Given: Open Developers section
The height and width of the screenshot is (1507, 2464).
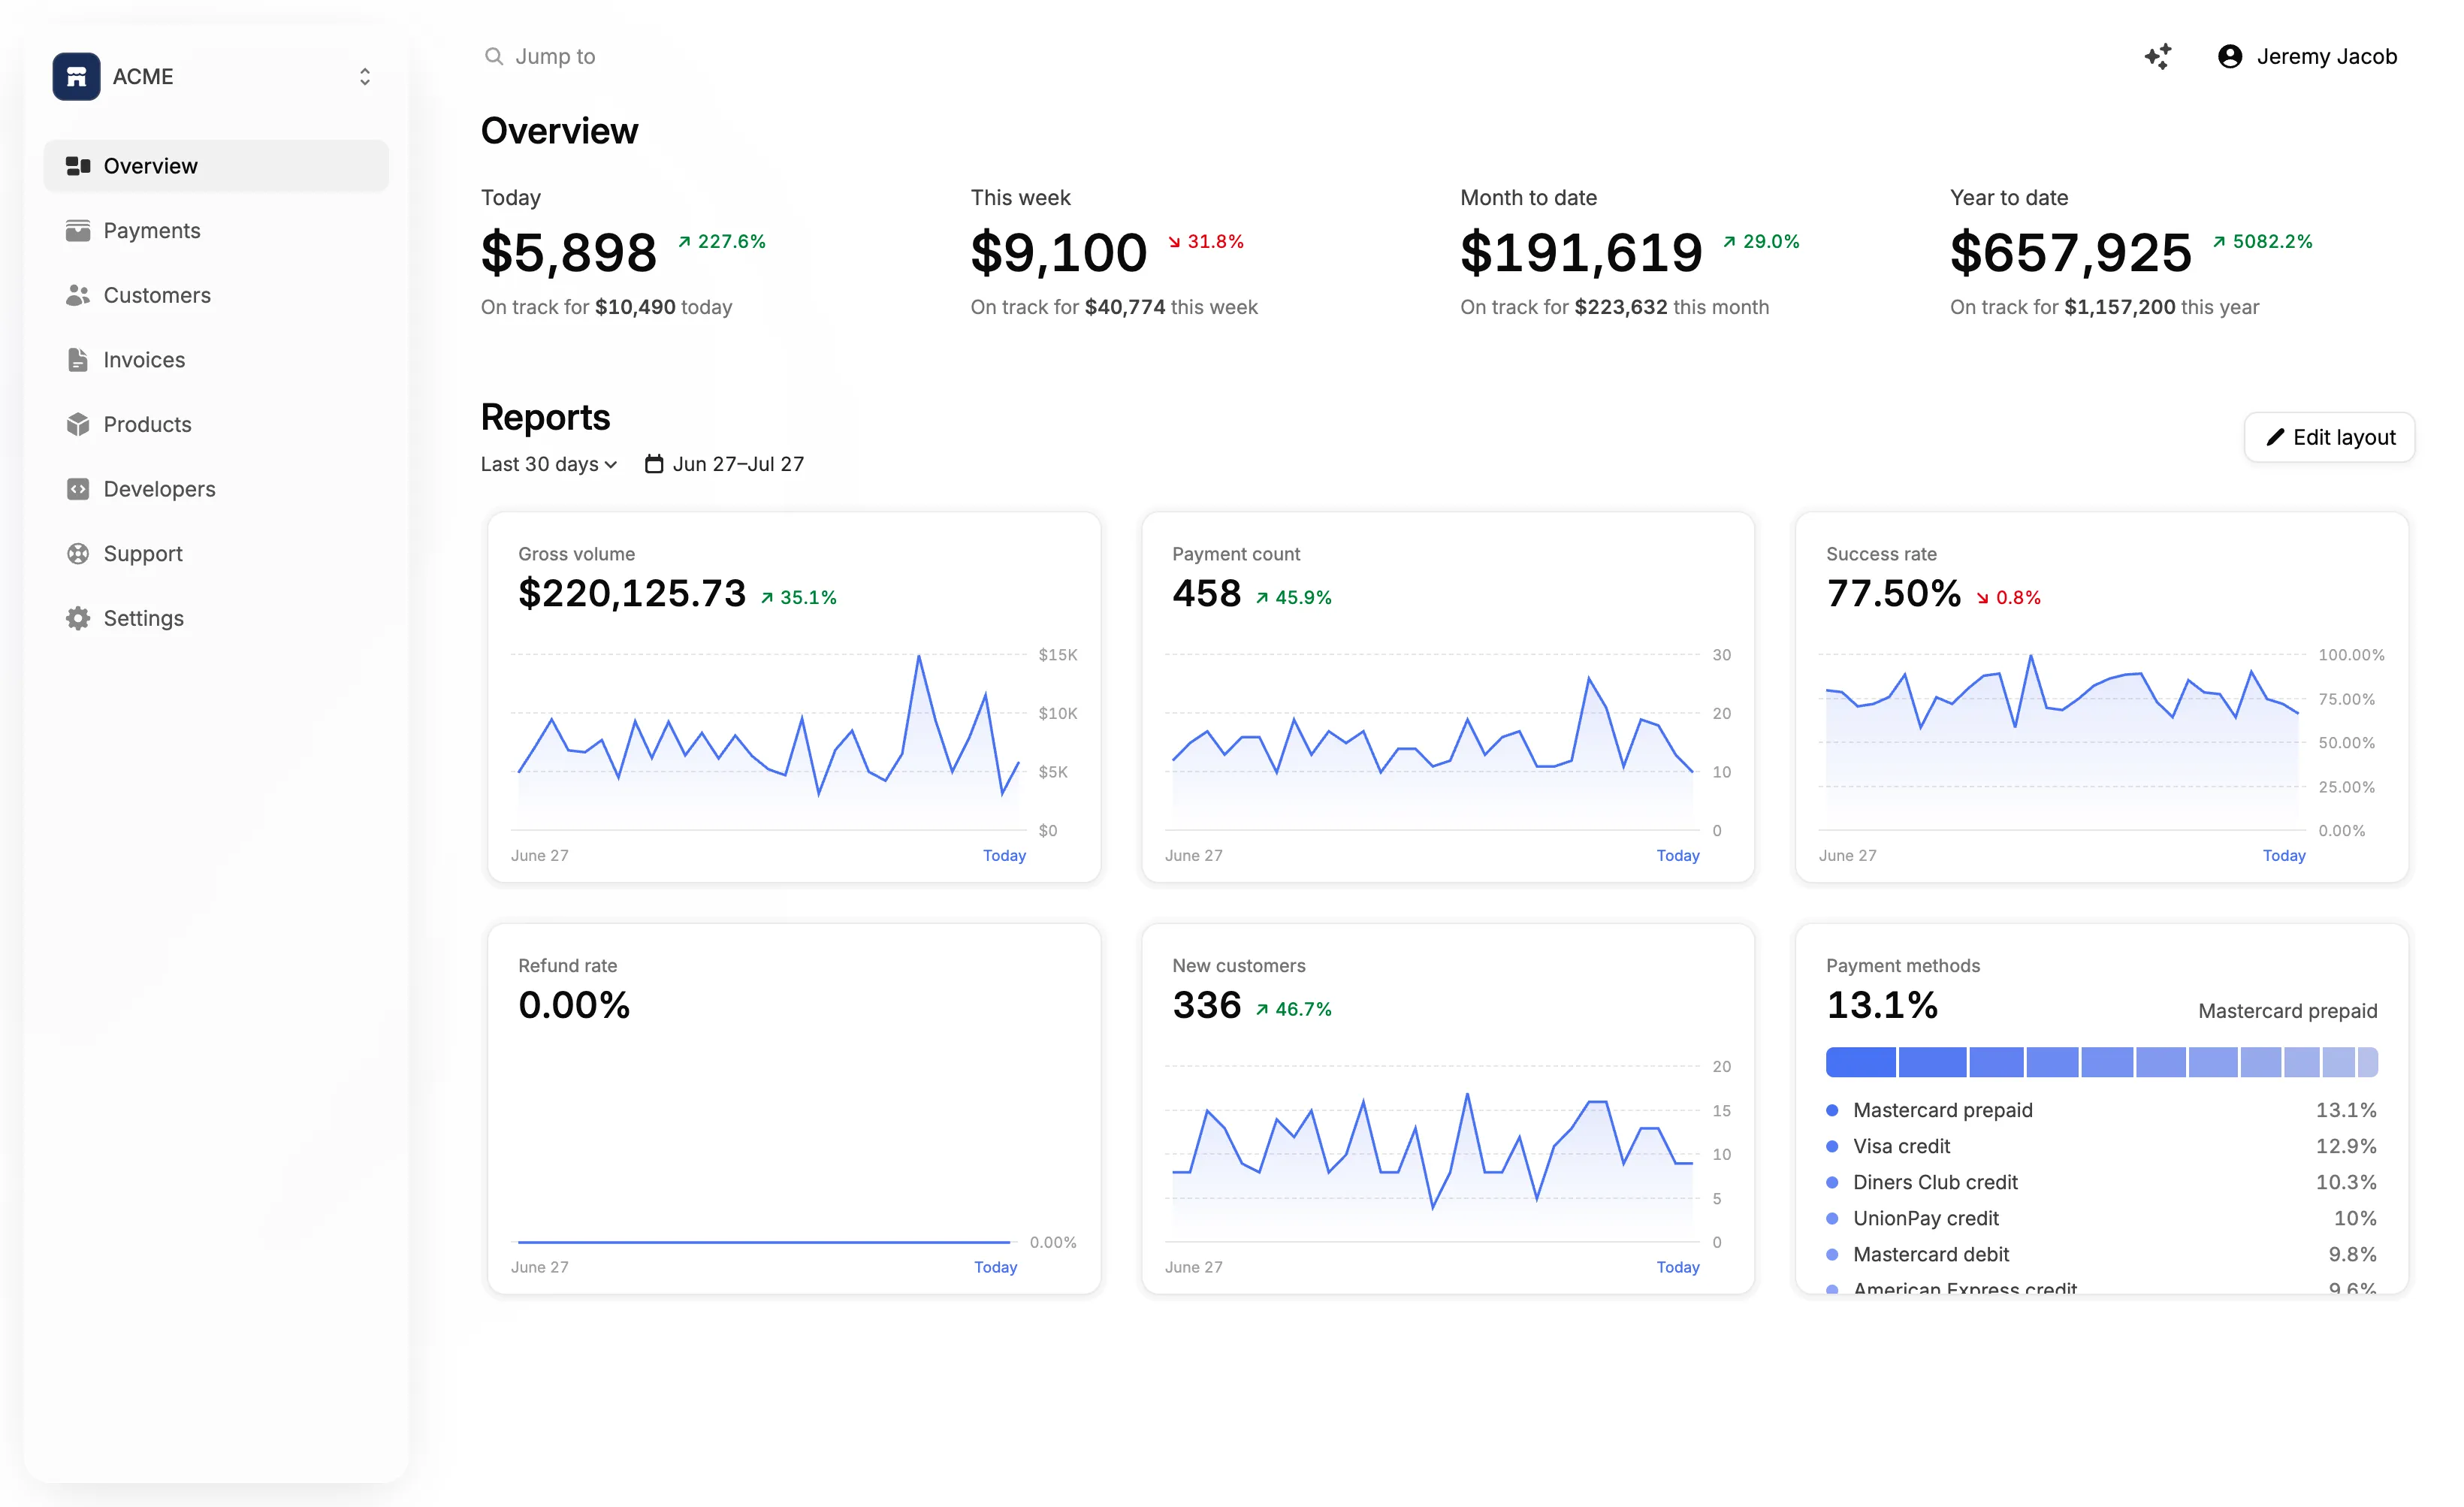Looking at the screenshot, I should (x=216, y=489).
